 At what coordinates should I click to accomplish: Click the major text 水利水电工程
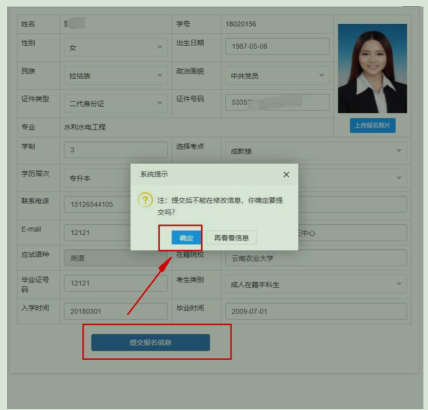coord(85,127)
